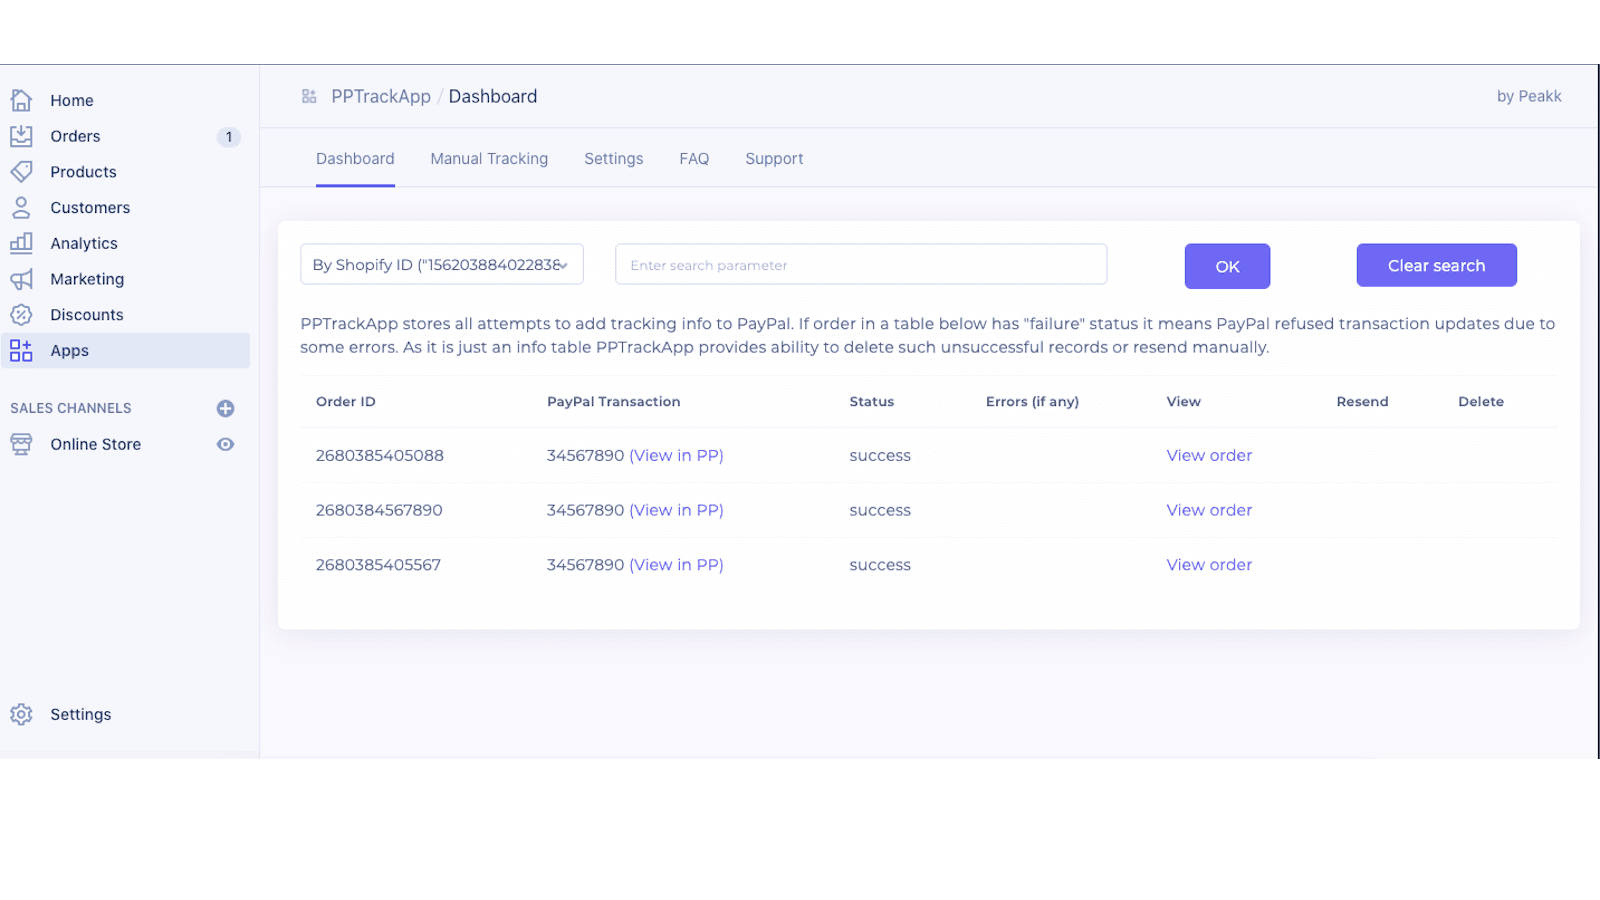Go to the Support tab
This screenshot has width=1600, height=900.
point(774,159)
